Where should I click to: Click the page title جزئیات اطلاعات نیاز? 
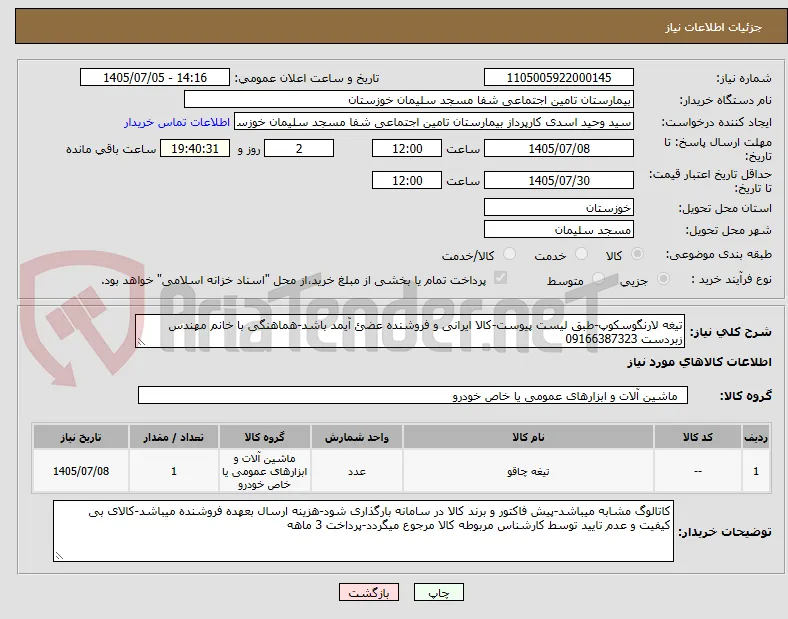pyautogui.click(x=714, y=27)
